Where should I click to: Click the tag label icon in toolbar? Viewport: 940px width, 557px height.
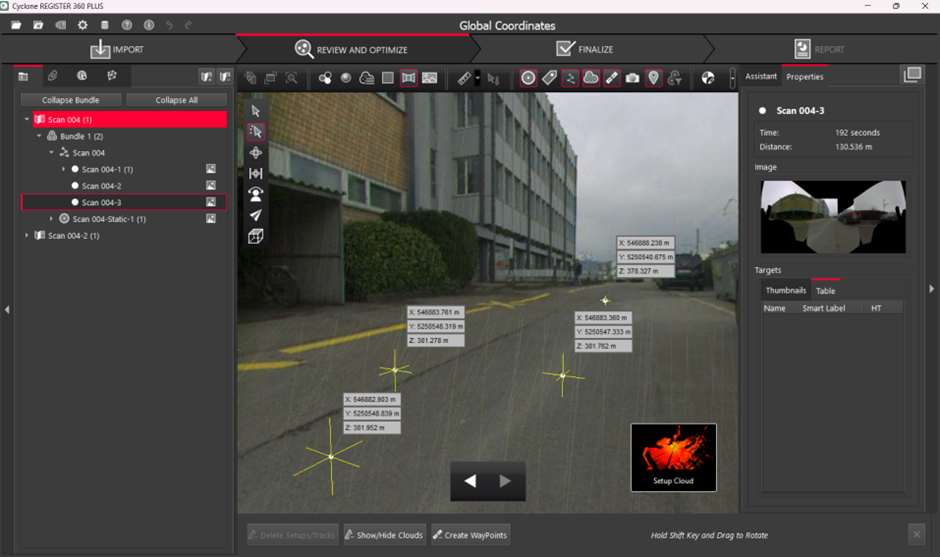549,78
